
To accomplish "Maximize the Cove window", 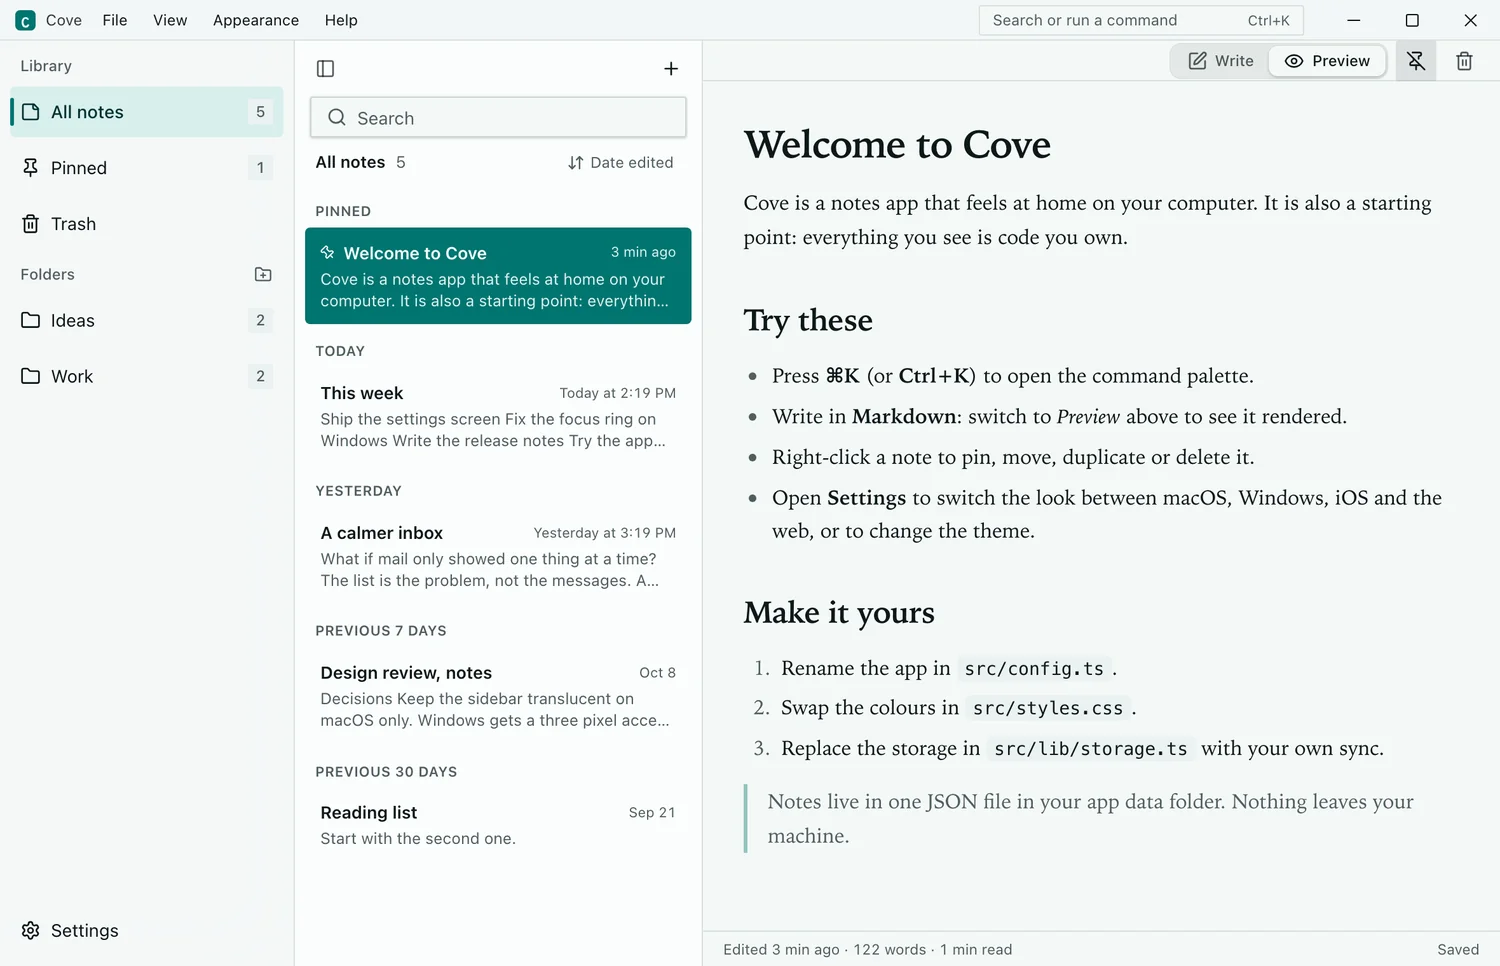I will click(1412, 20).
